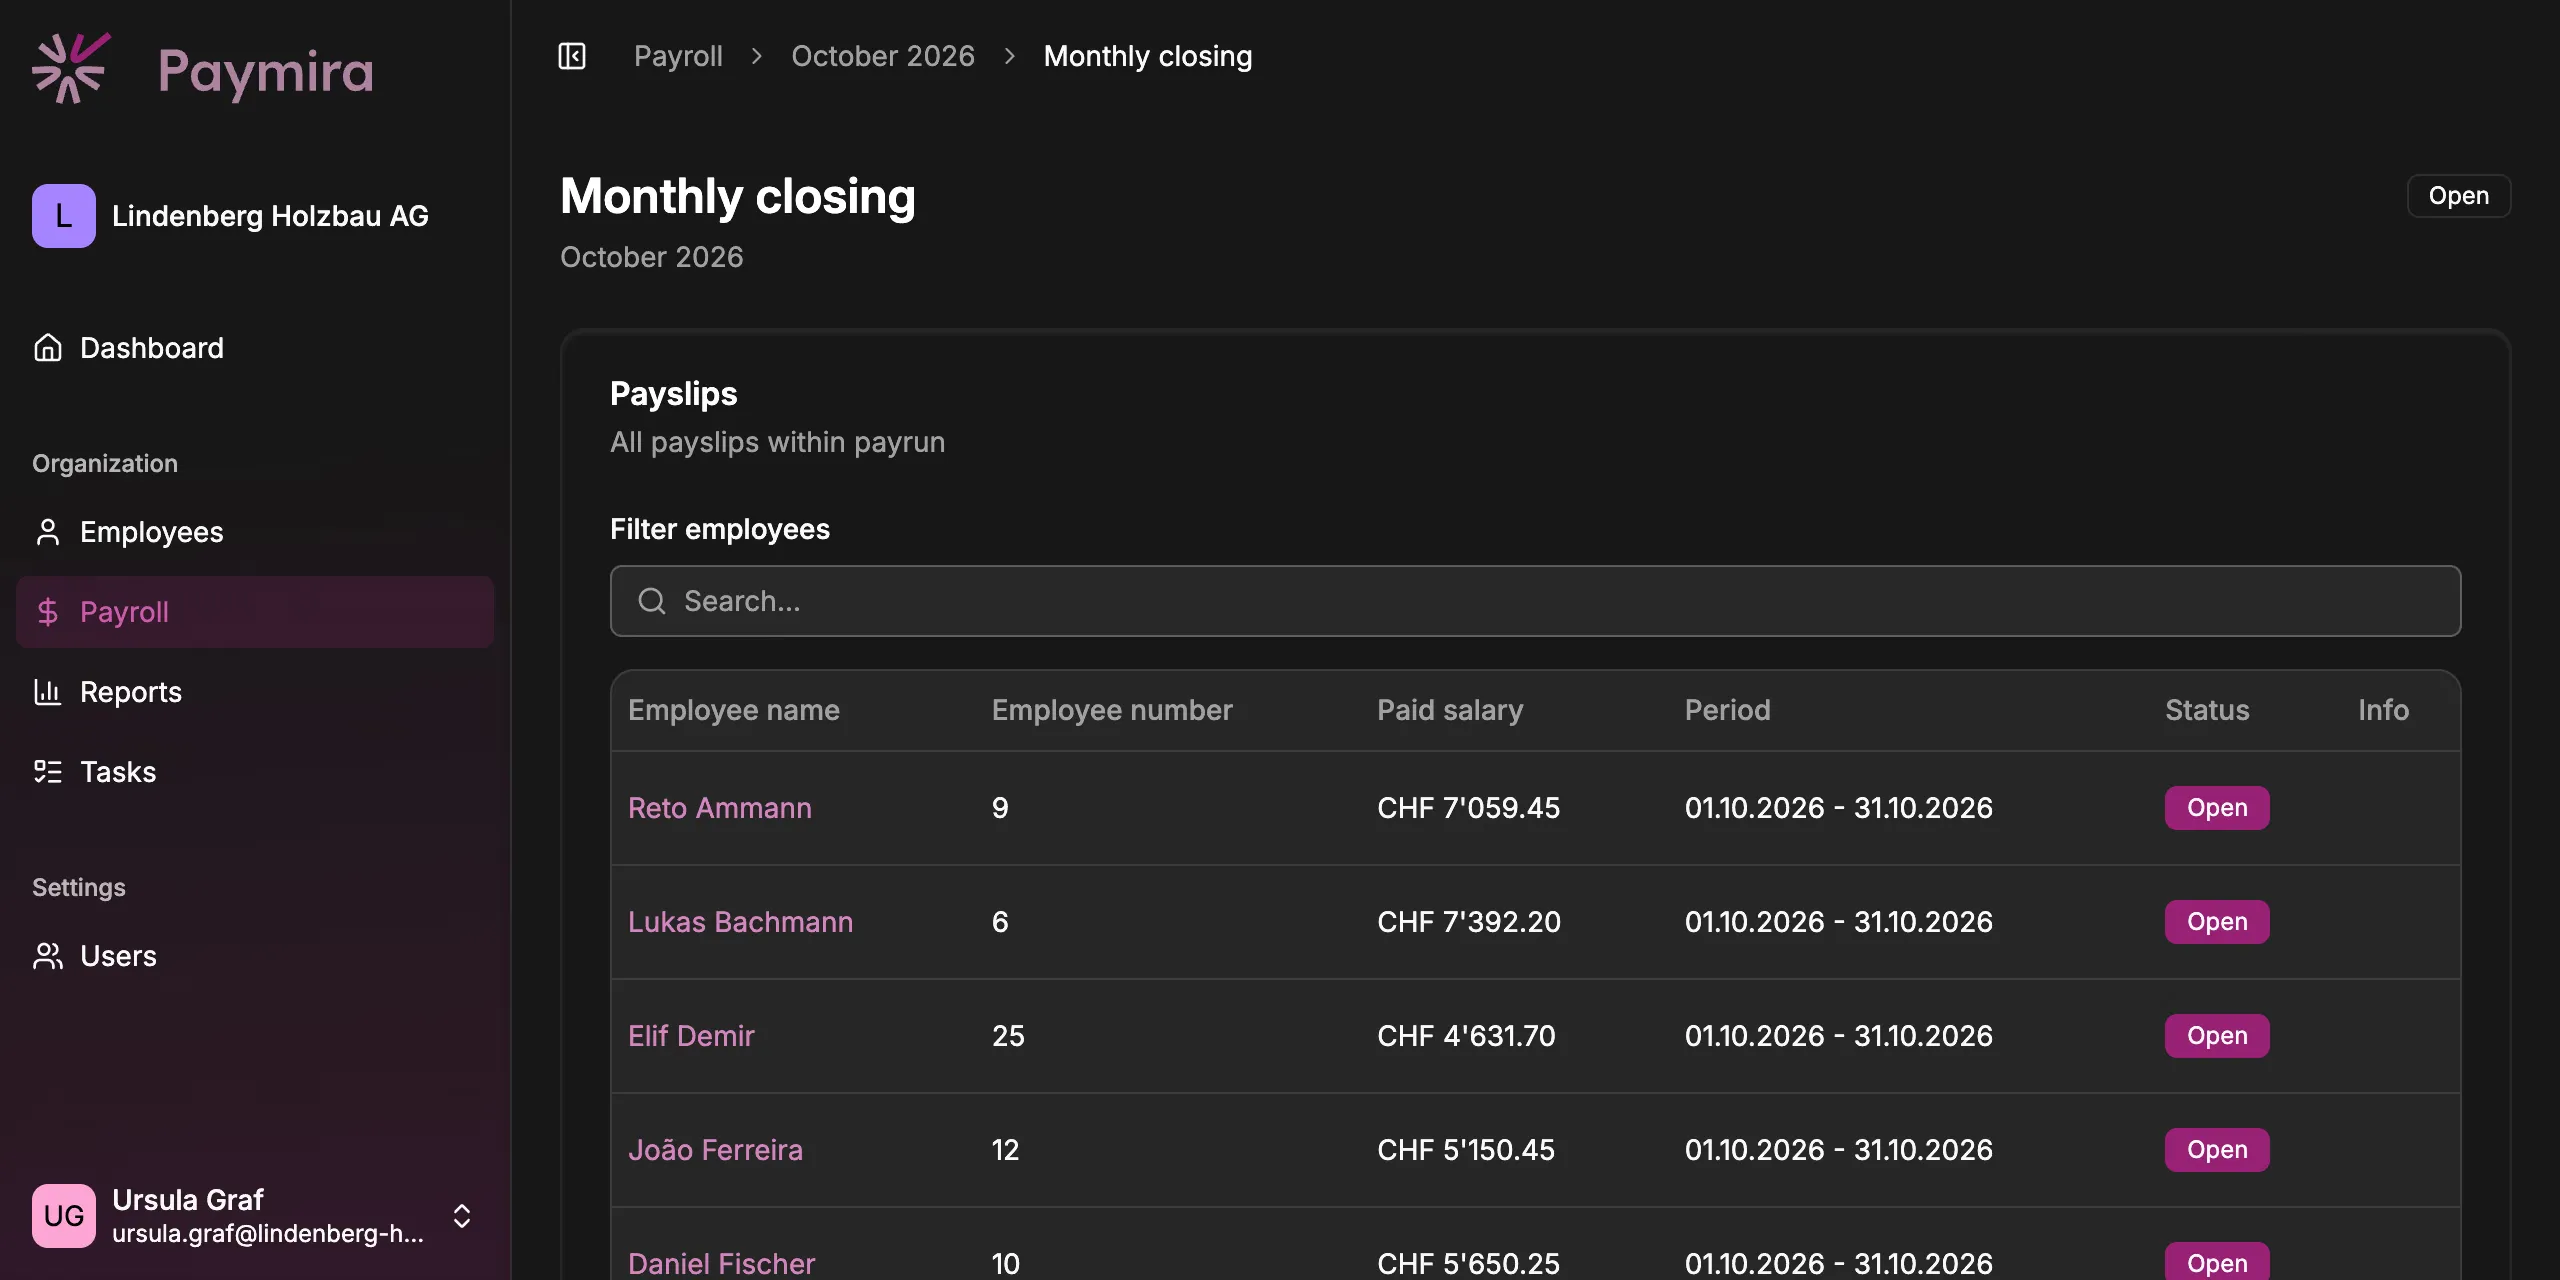2560x1280 pixels.
Task: Click the Open status badge for João Ferreira
Action: click(2217, 1150)
